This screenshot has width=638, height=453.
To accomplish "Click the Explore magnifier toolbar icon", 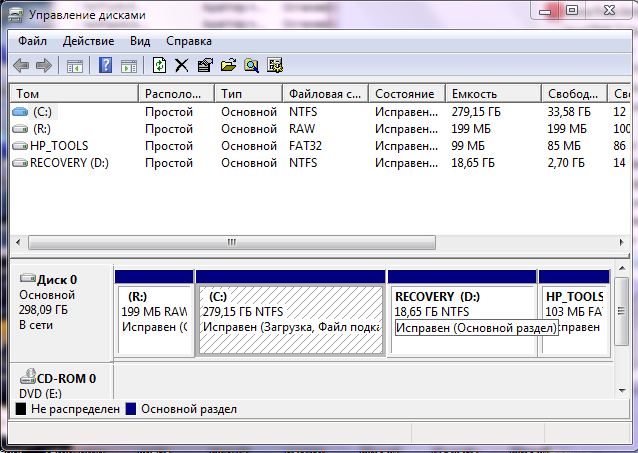I will point(251,65).
